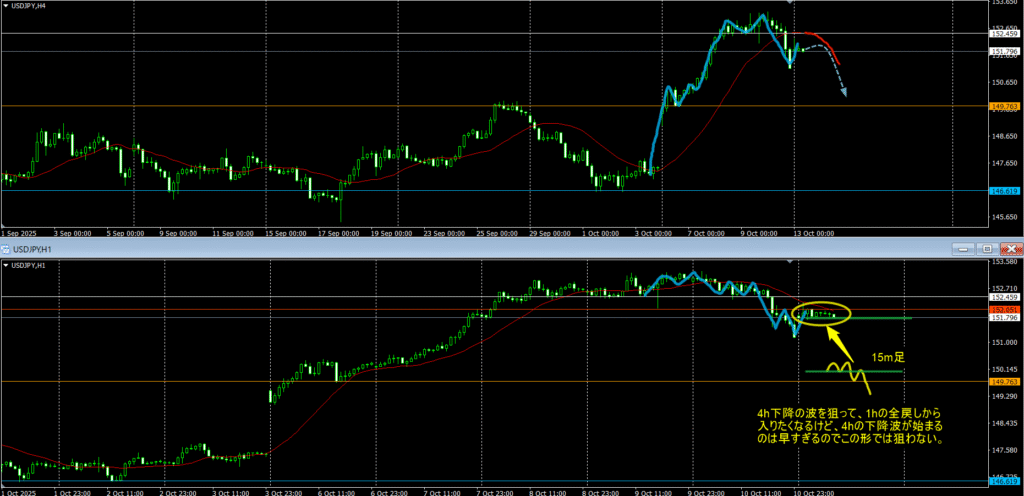Viewport: 1024px width, 496px height.
Task: Click the red 152.081 price label on H1
Action: pyautogui.click(x=1004, y=310)
